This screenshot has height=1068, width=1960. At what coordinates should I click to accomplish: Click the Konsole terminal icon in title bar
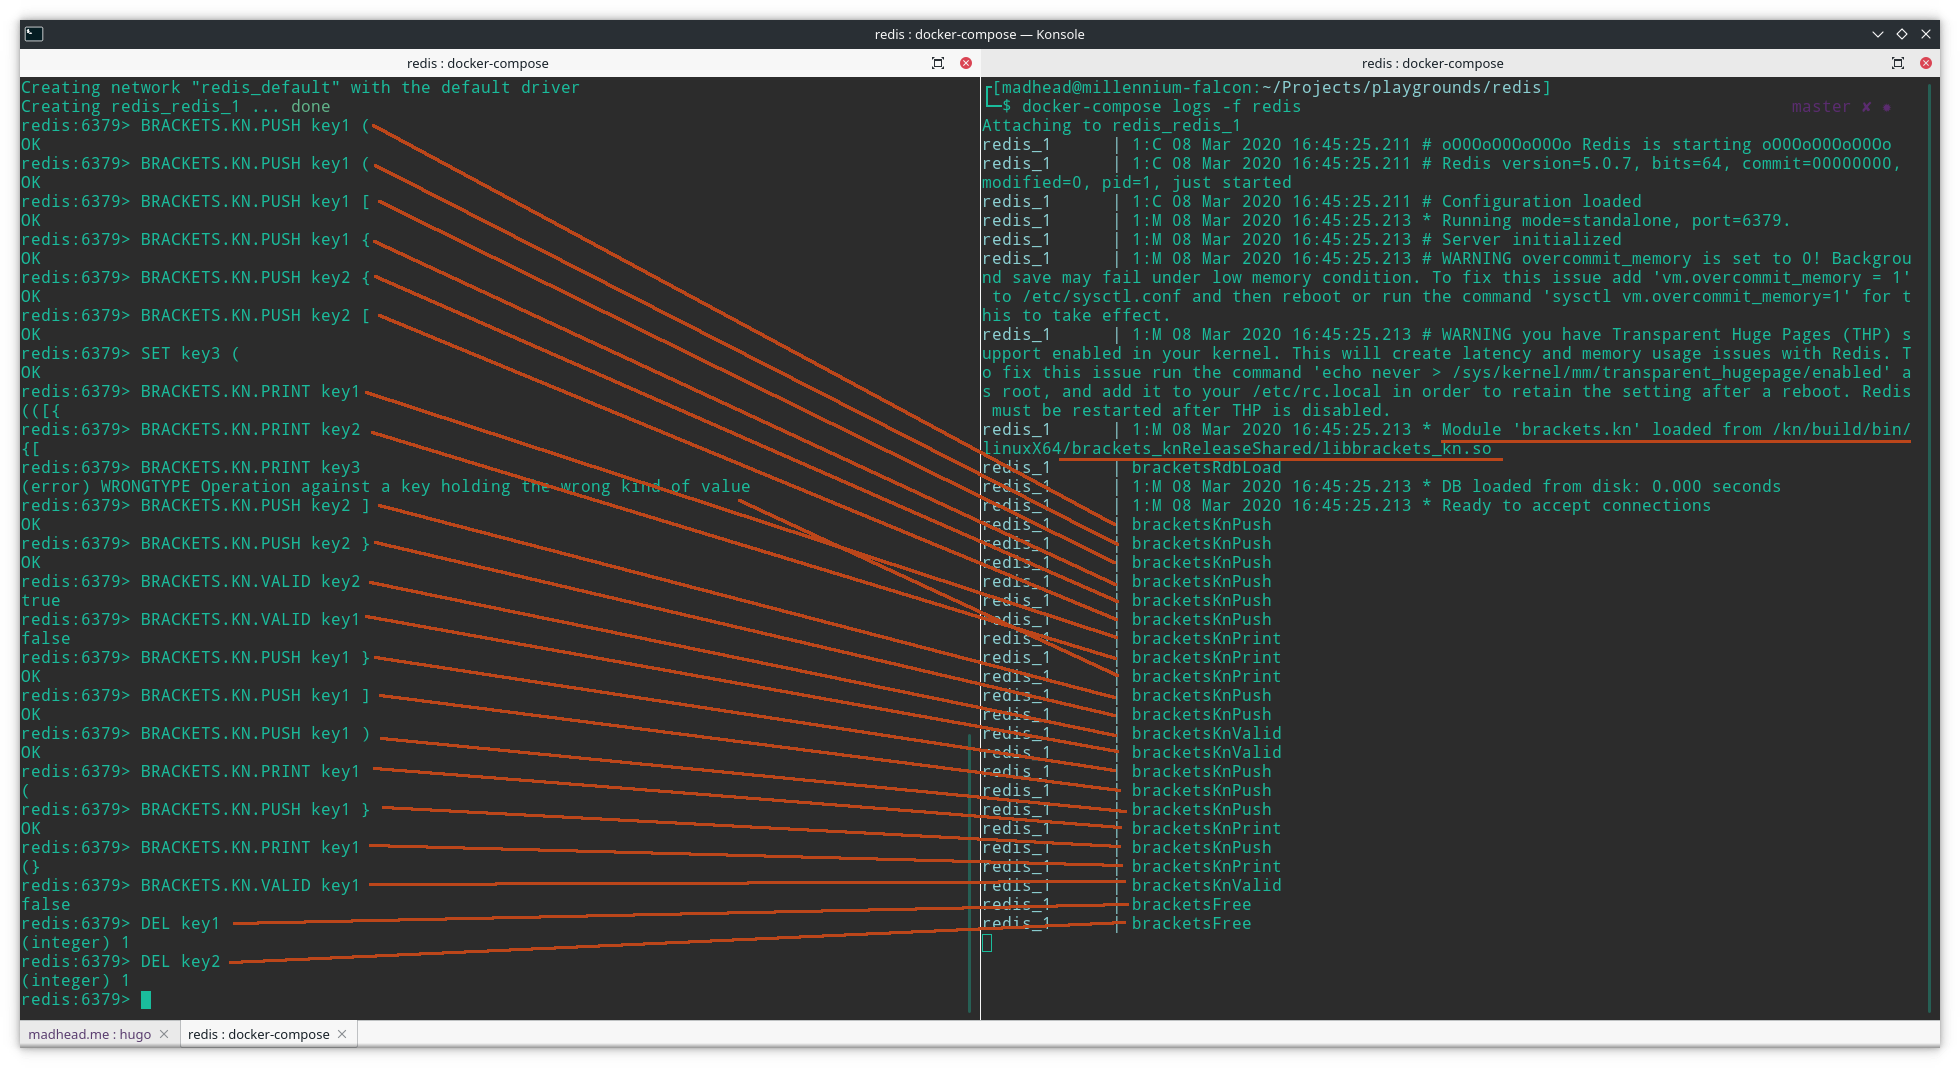[34, 34]
